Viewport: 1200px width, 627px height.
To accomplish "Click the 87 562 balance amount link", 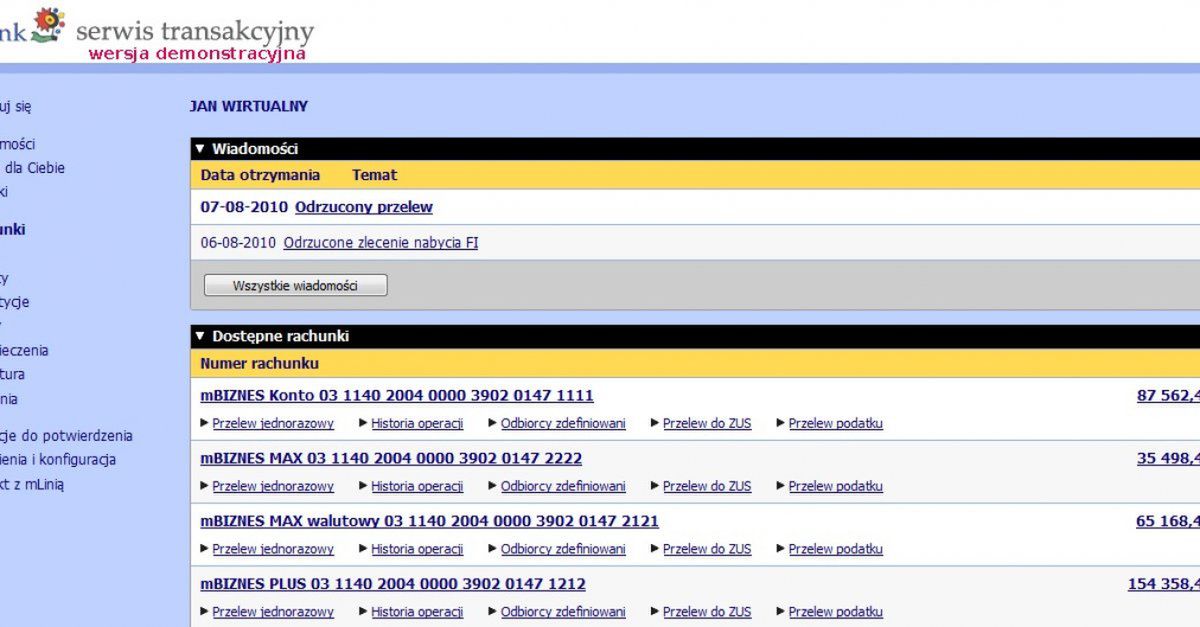I will 1168,395.
